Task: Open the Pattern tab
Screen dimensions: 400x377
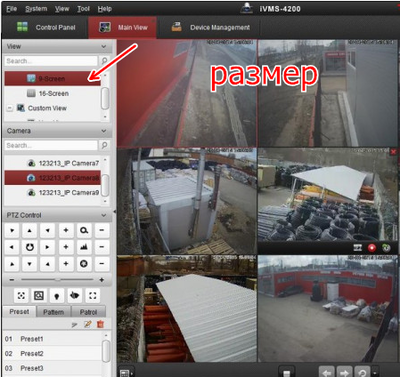Action: click(x=53, y=312)
